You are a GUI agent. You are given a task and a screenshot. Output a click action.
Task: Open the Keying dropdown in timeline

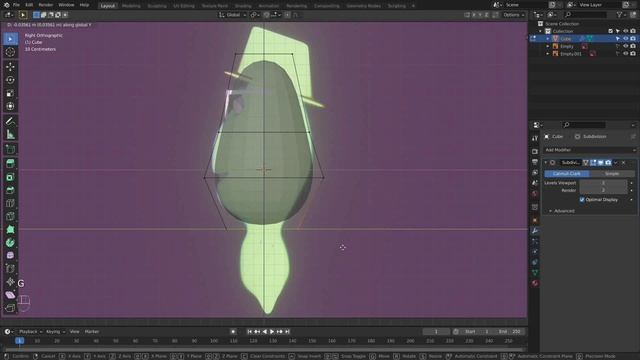click(x=56, y=331)
